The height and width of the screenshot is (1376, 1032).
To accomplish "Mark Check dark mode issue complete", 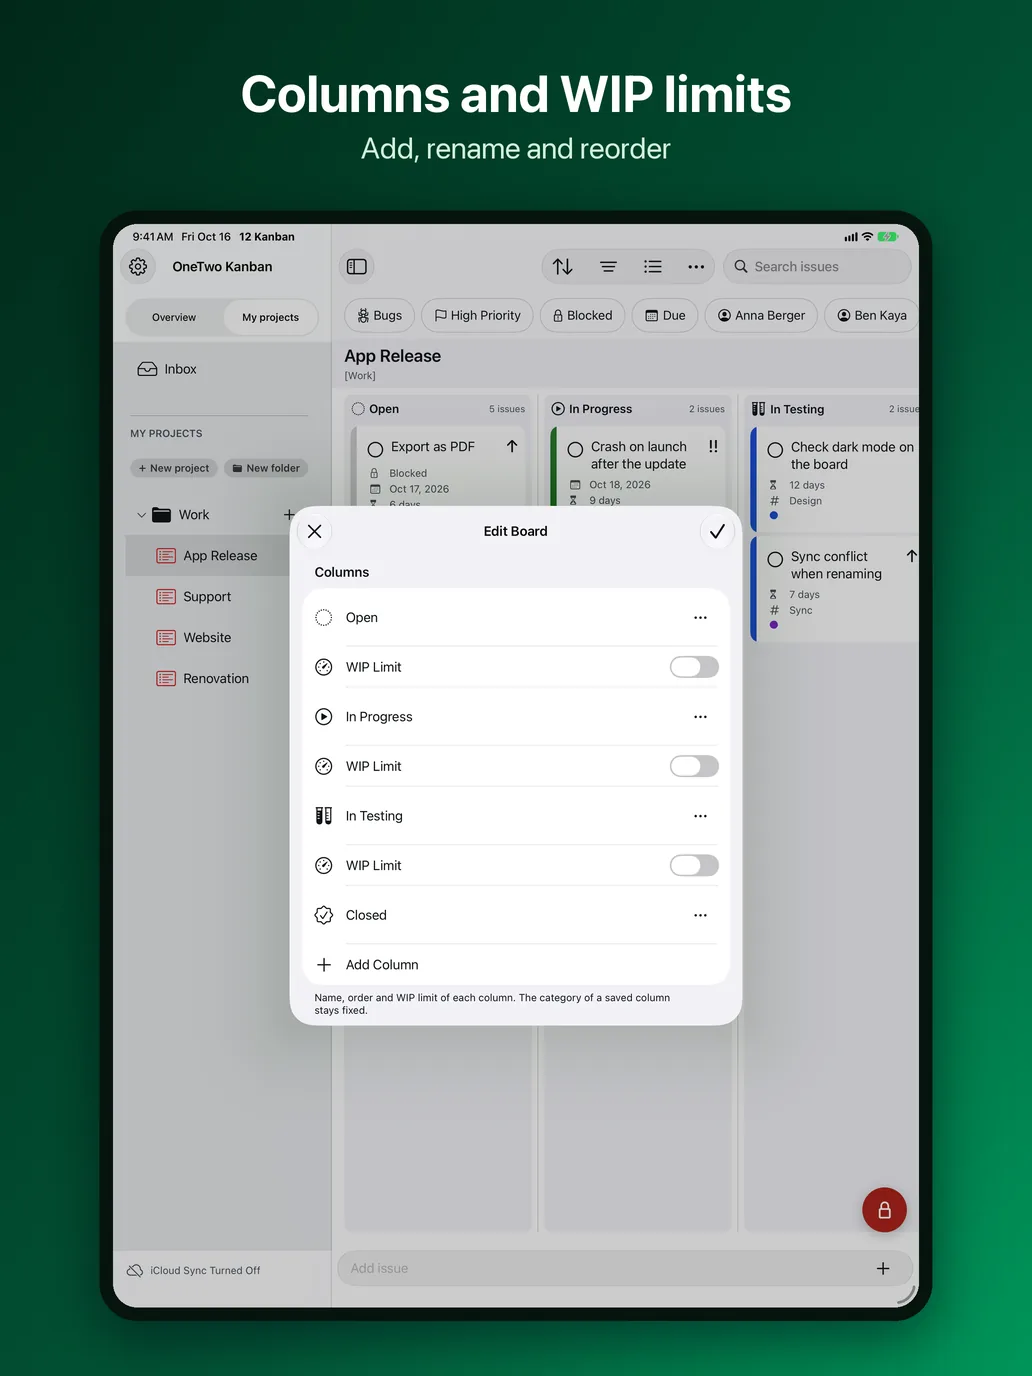I will tap(775, 450).
